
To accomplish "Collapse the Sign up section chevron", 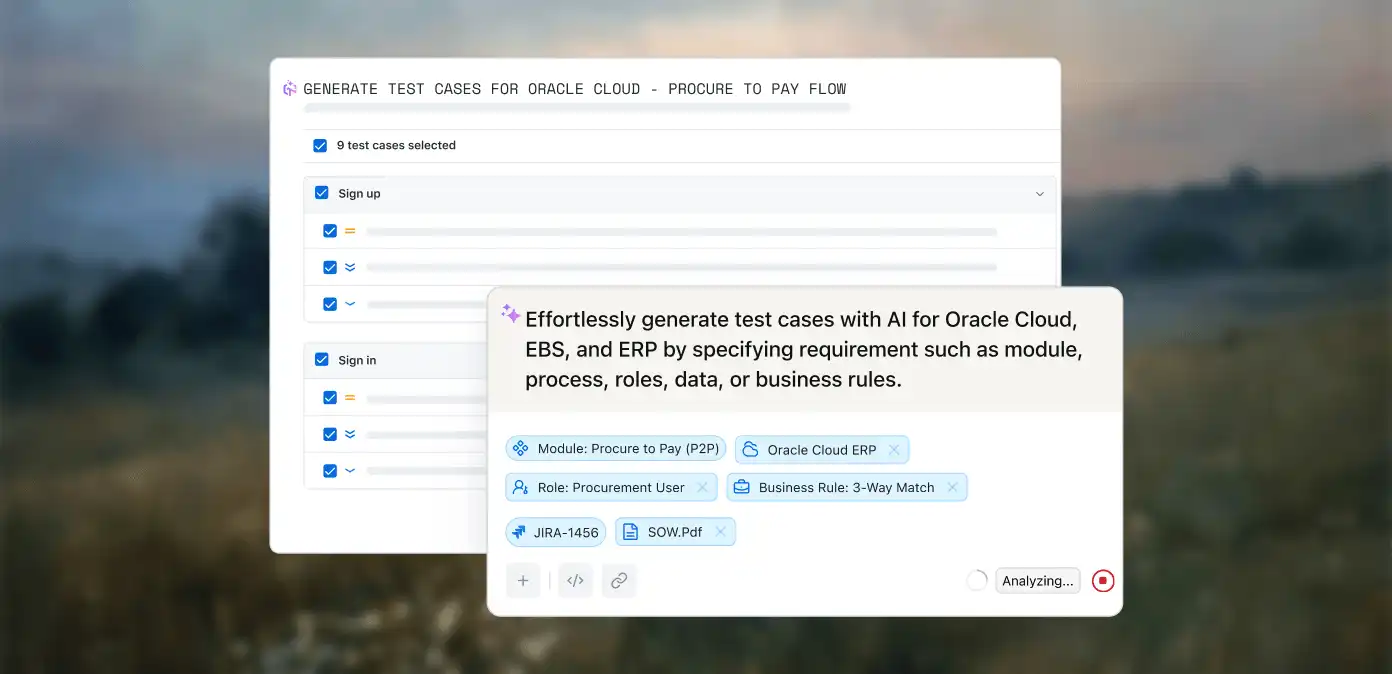I will click(1039, 194).
